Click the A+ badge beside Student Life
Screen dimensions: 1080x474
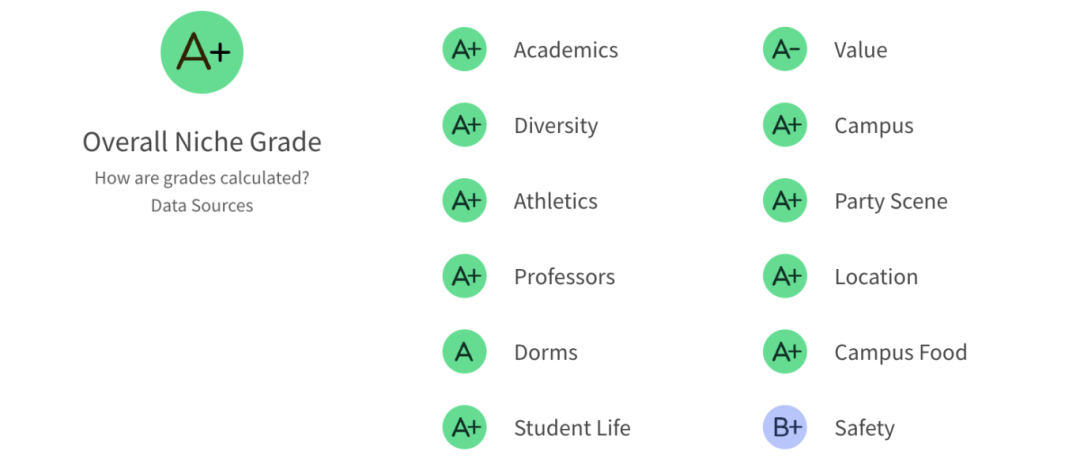[465, 428]
